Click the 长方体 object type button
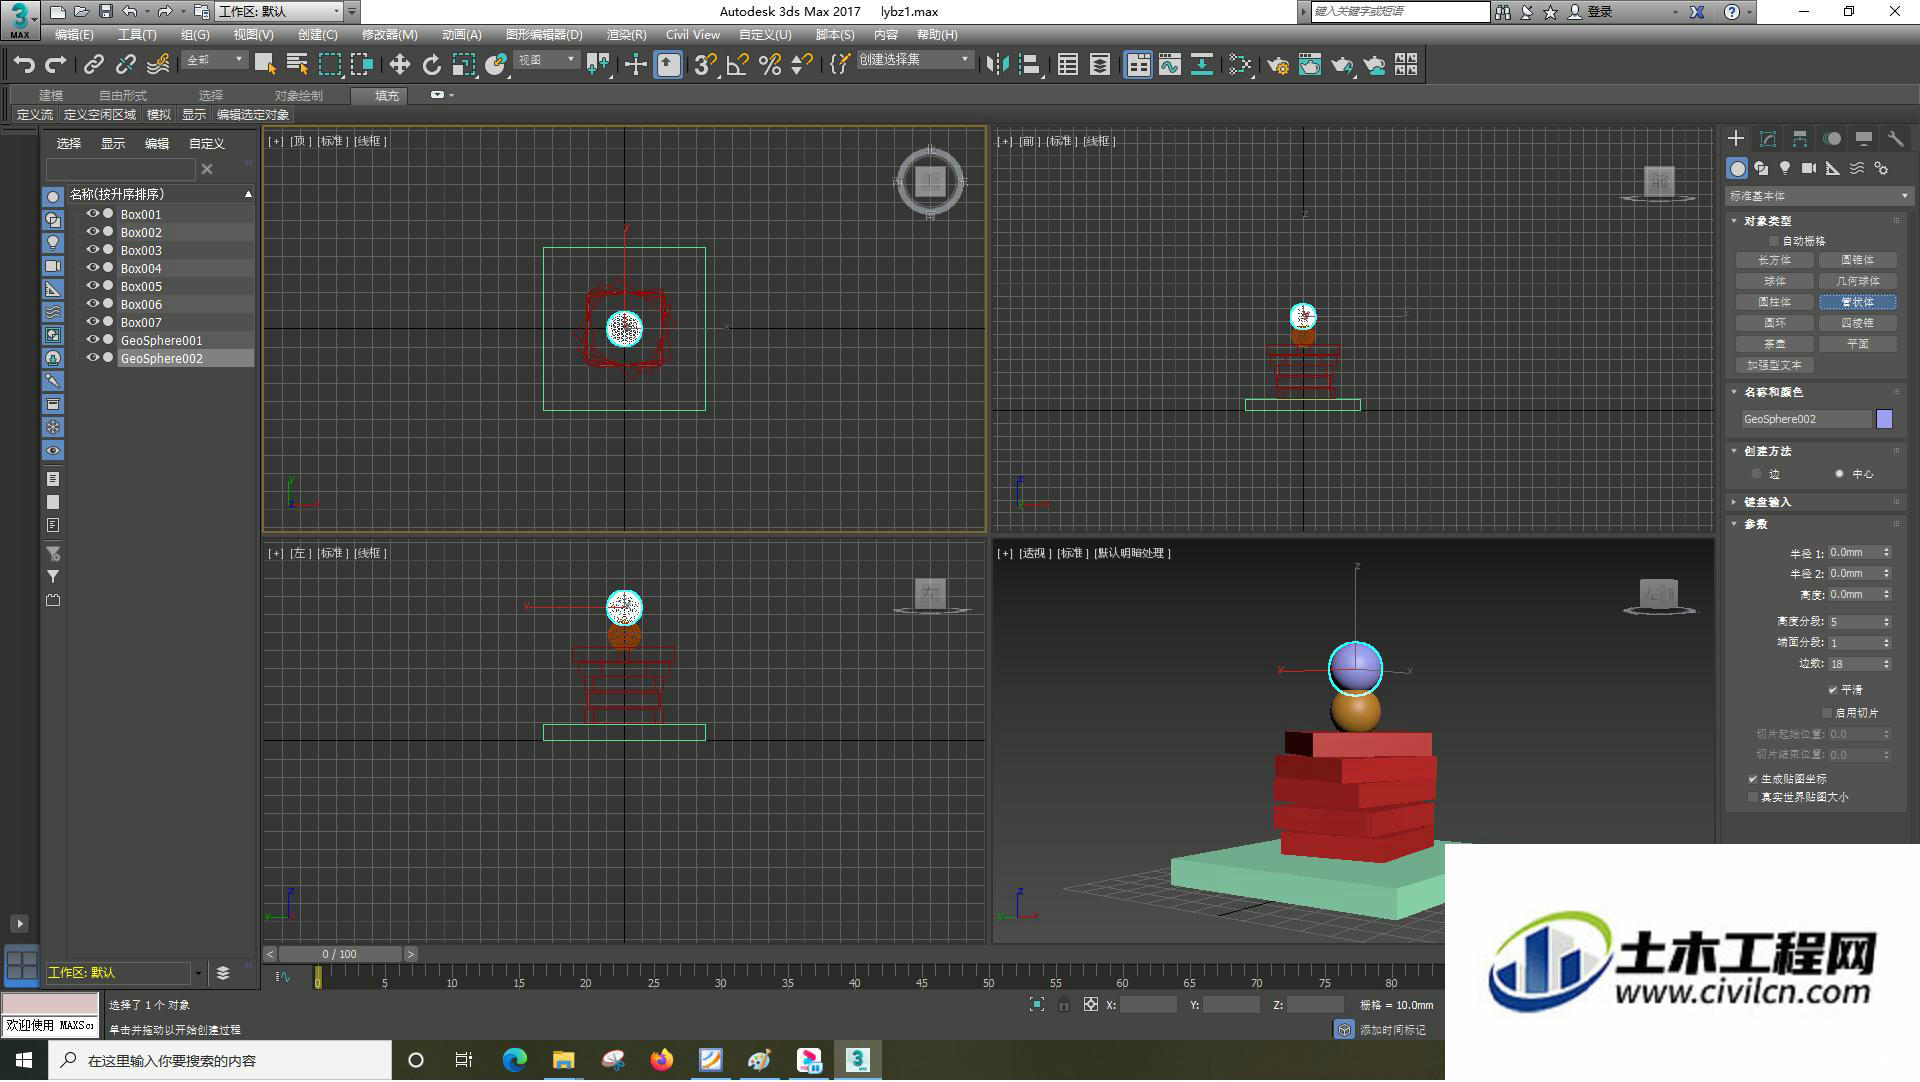 [x=1775, y=260]
